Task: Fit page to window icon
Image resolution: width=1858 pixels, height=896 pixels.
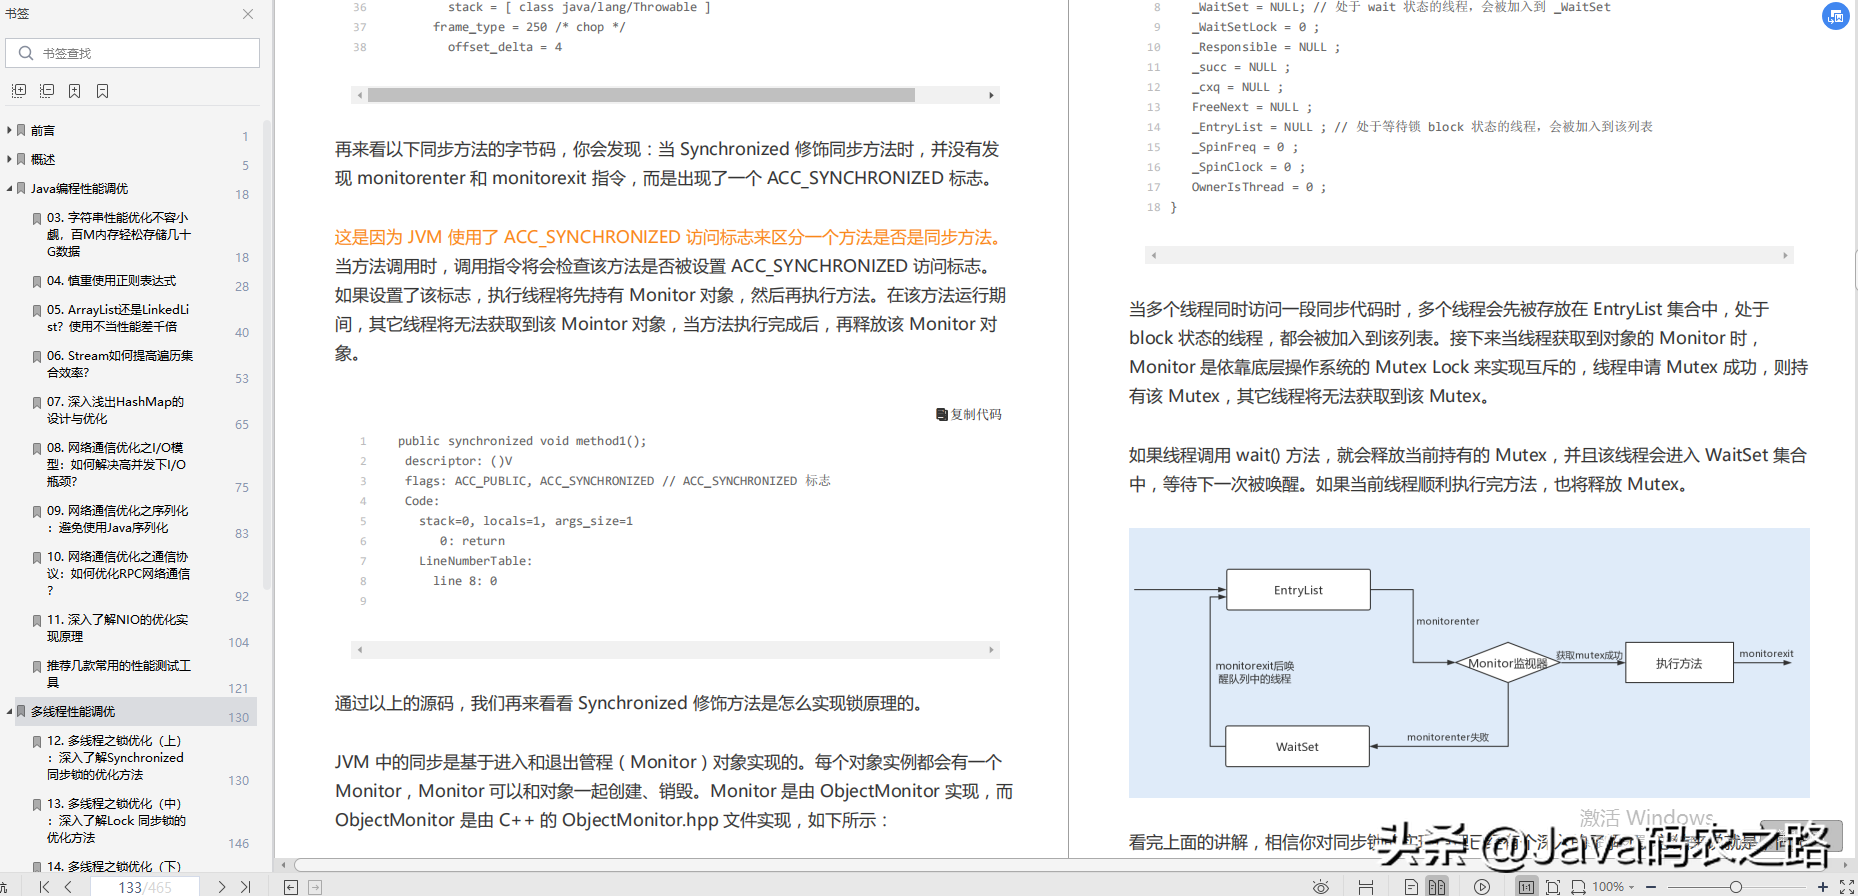Action: (x=1553, y=887)
